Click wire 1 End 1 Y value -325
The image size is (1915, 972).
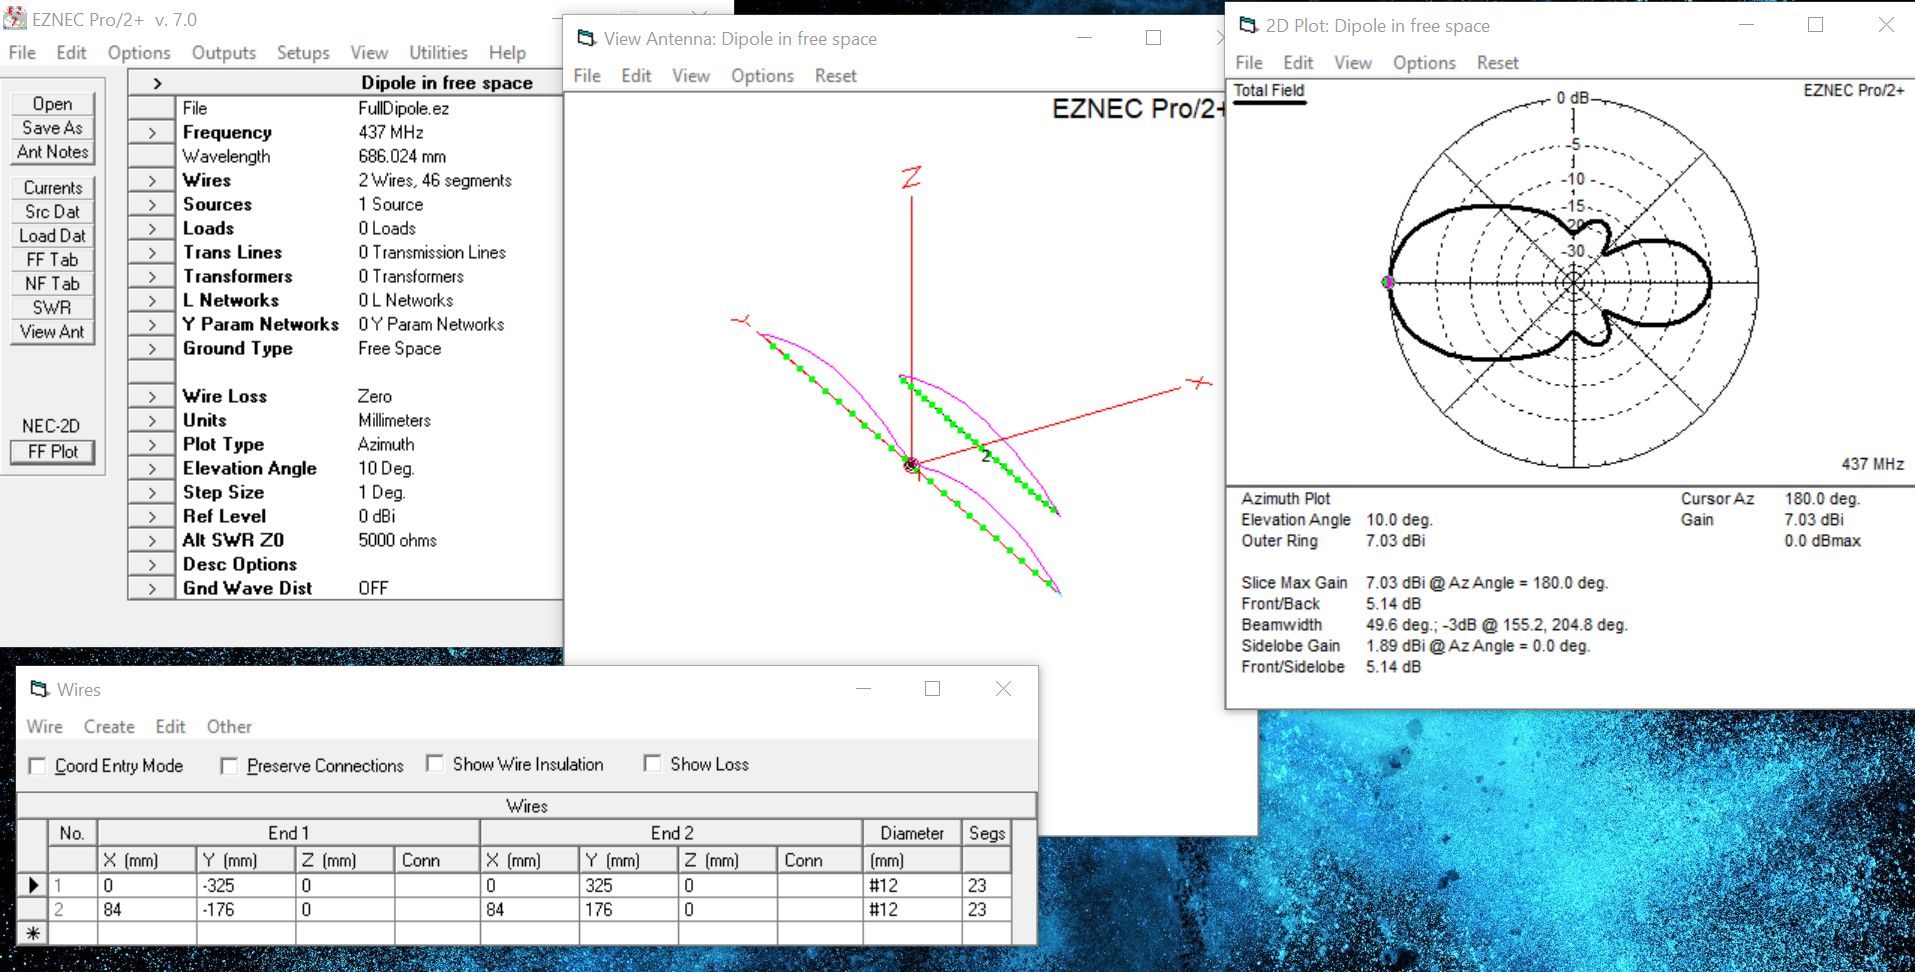(x=245, y=885)
